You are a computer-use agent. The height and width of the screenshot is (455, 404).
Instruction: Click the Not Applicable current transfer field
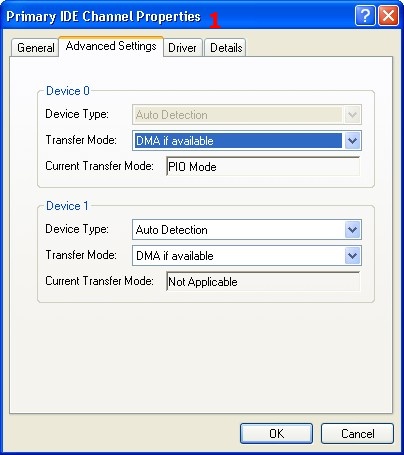coord(263,282)
